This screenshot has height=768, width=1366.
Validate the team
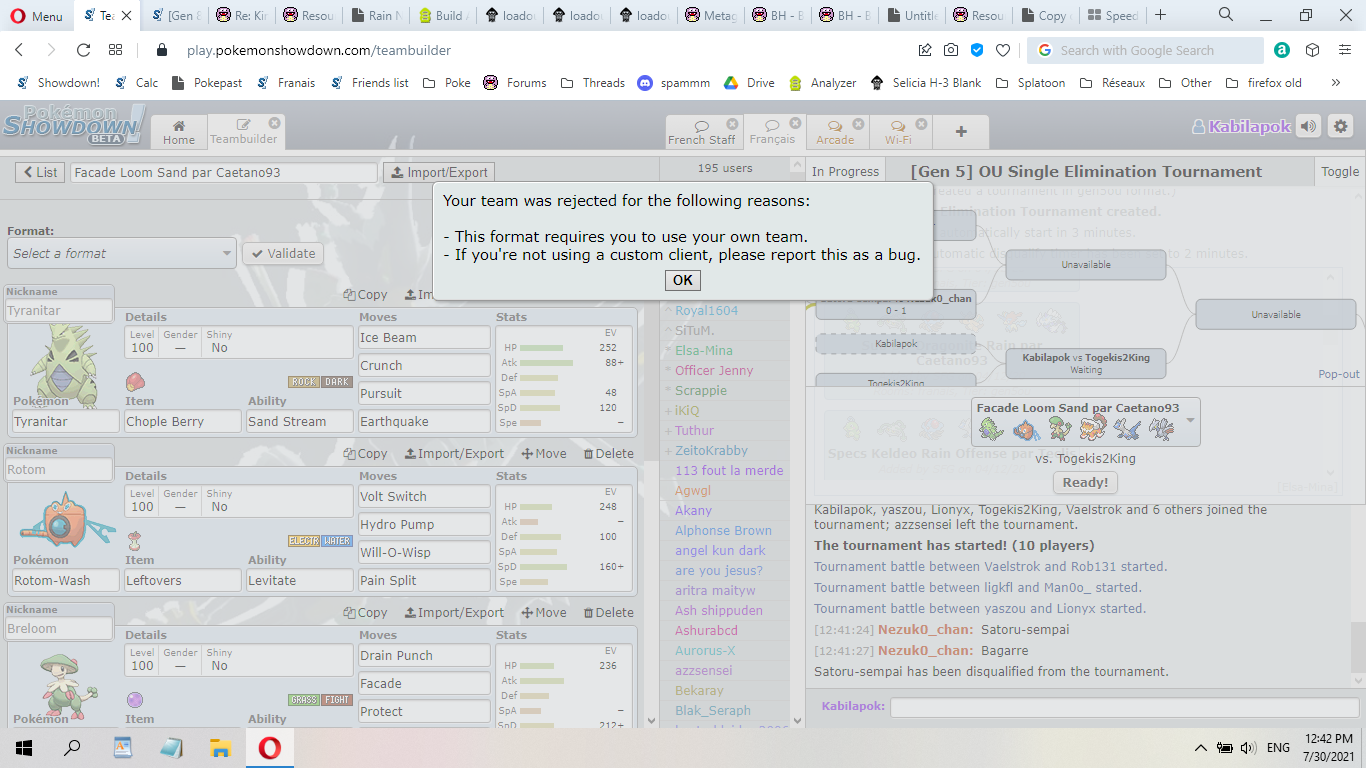[x=283, y=253]
